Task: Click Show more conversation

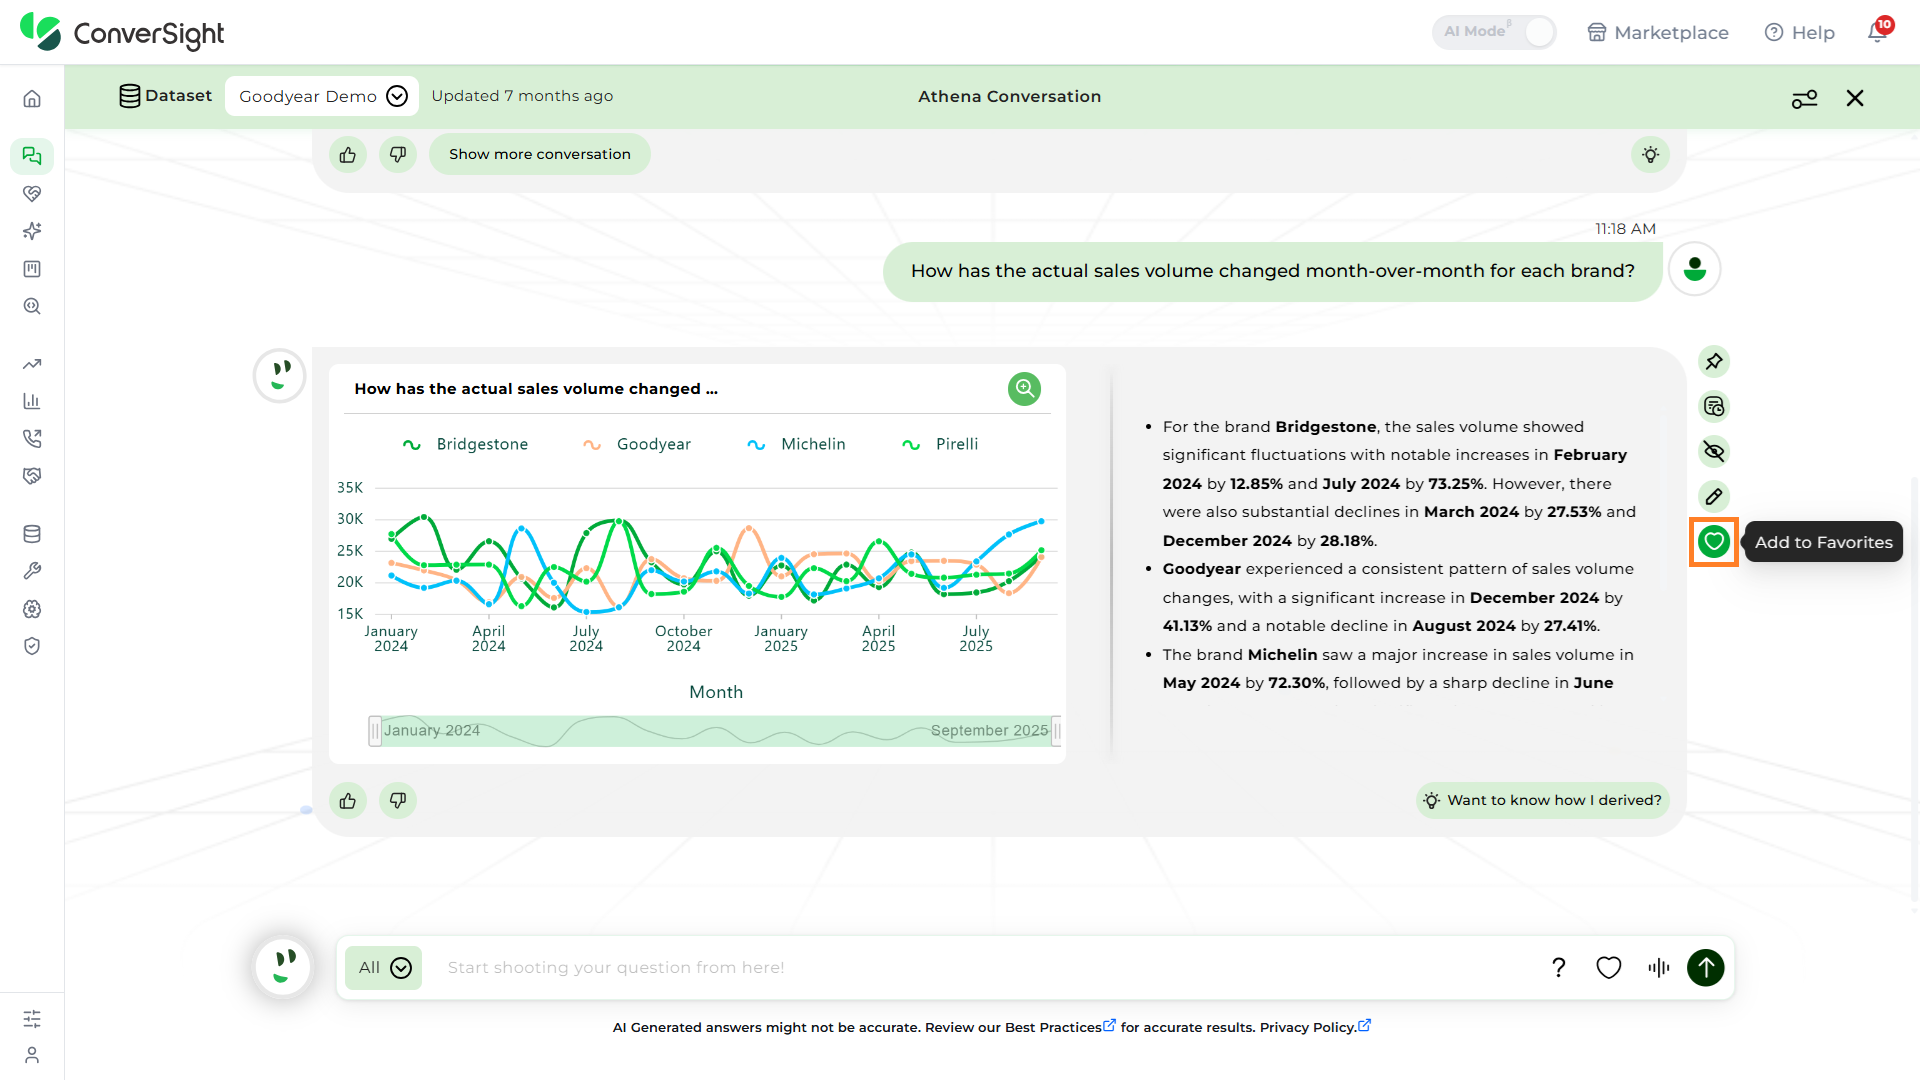Action: pyautogui.click(x=540, y=154)
